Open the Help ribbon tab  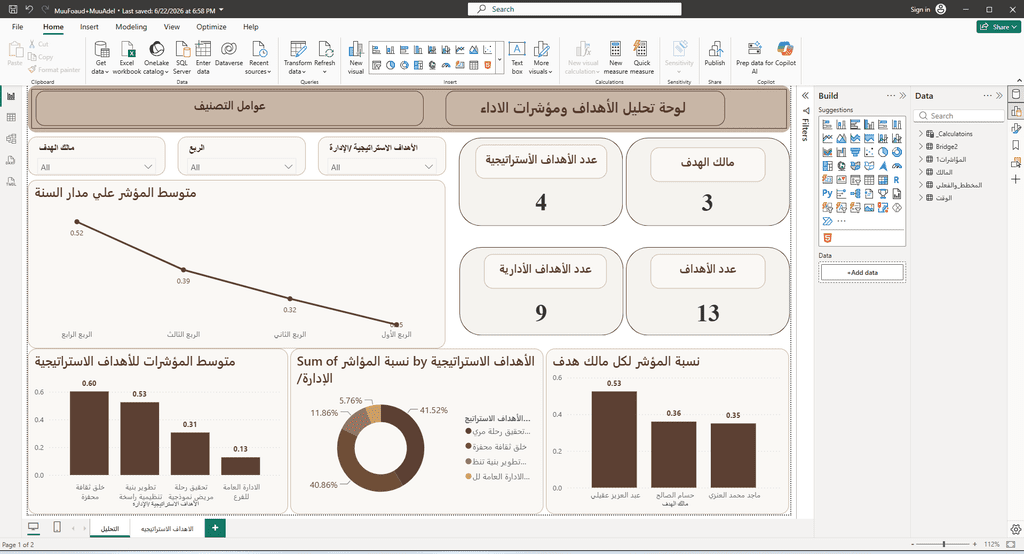pos(251,27)
